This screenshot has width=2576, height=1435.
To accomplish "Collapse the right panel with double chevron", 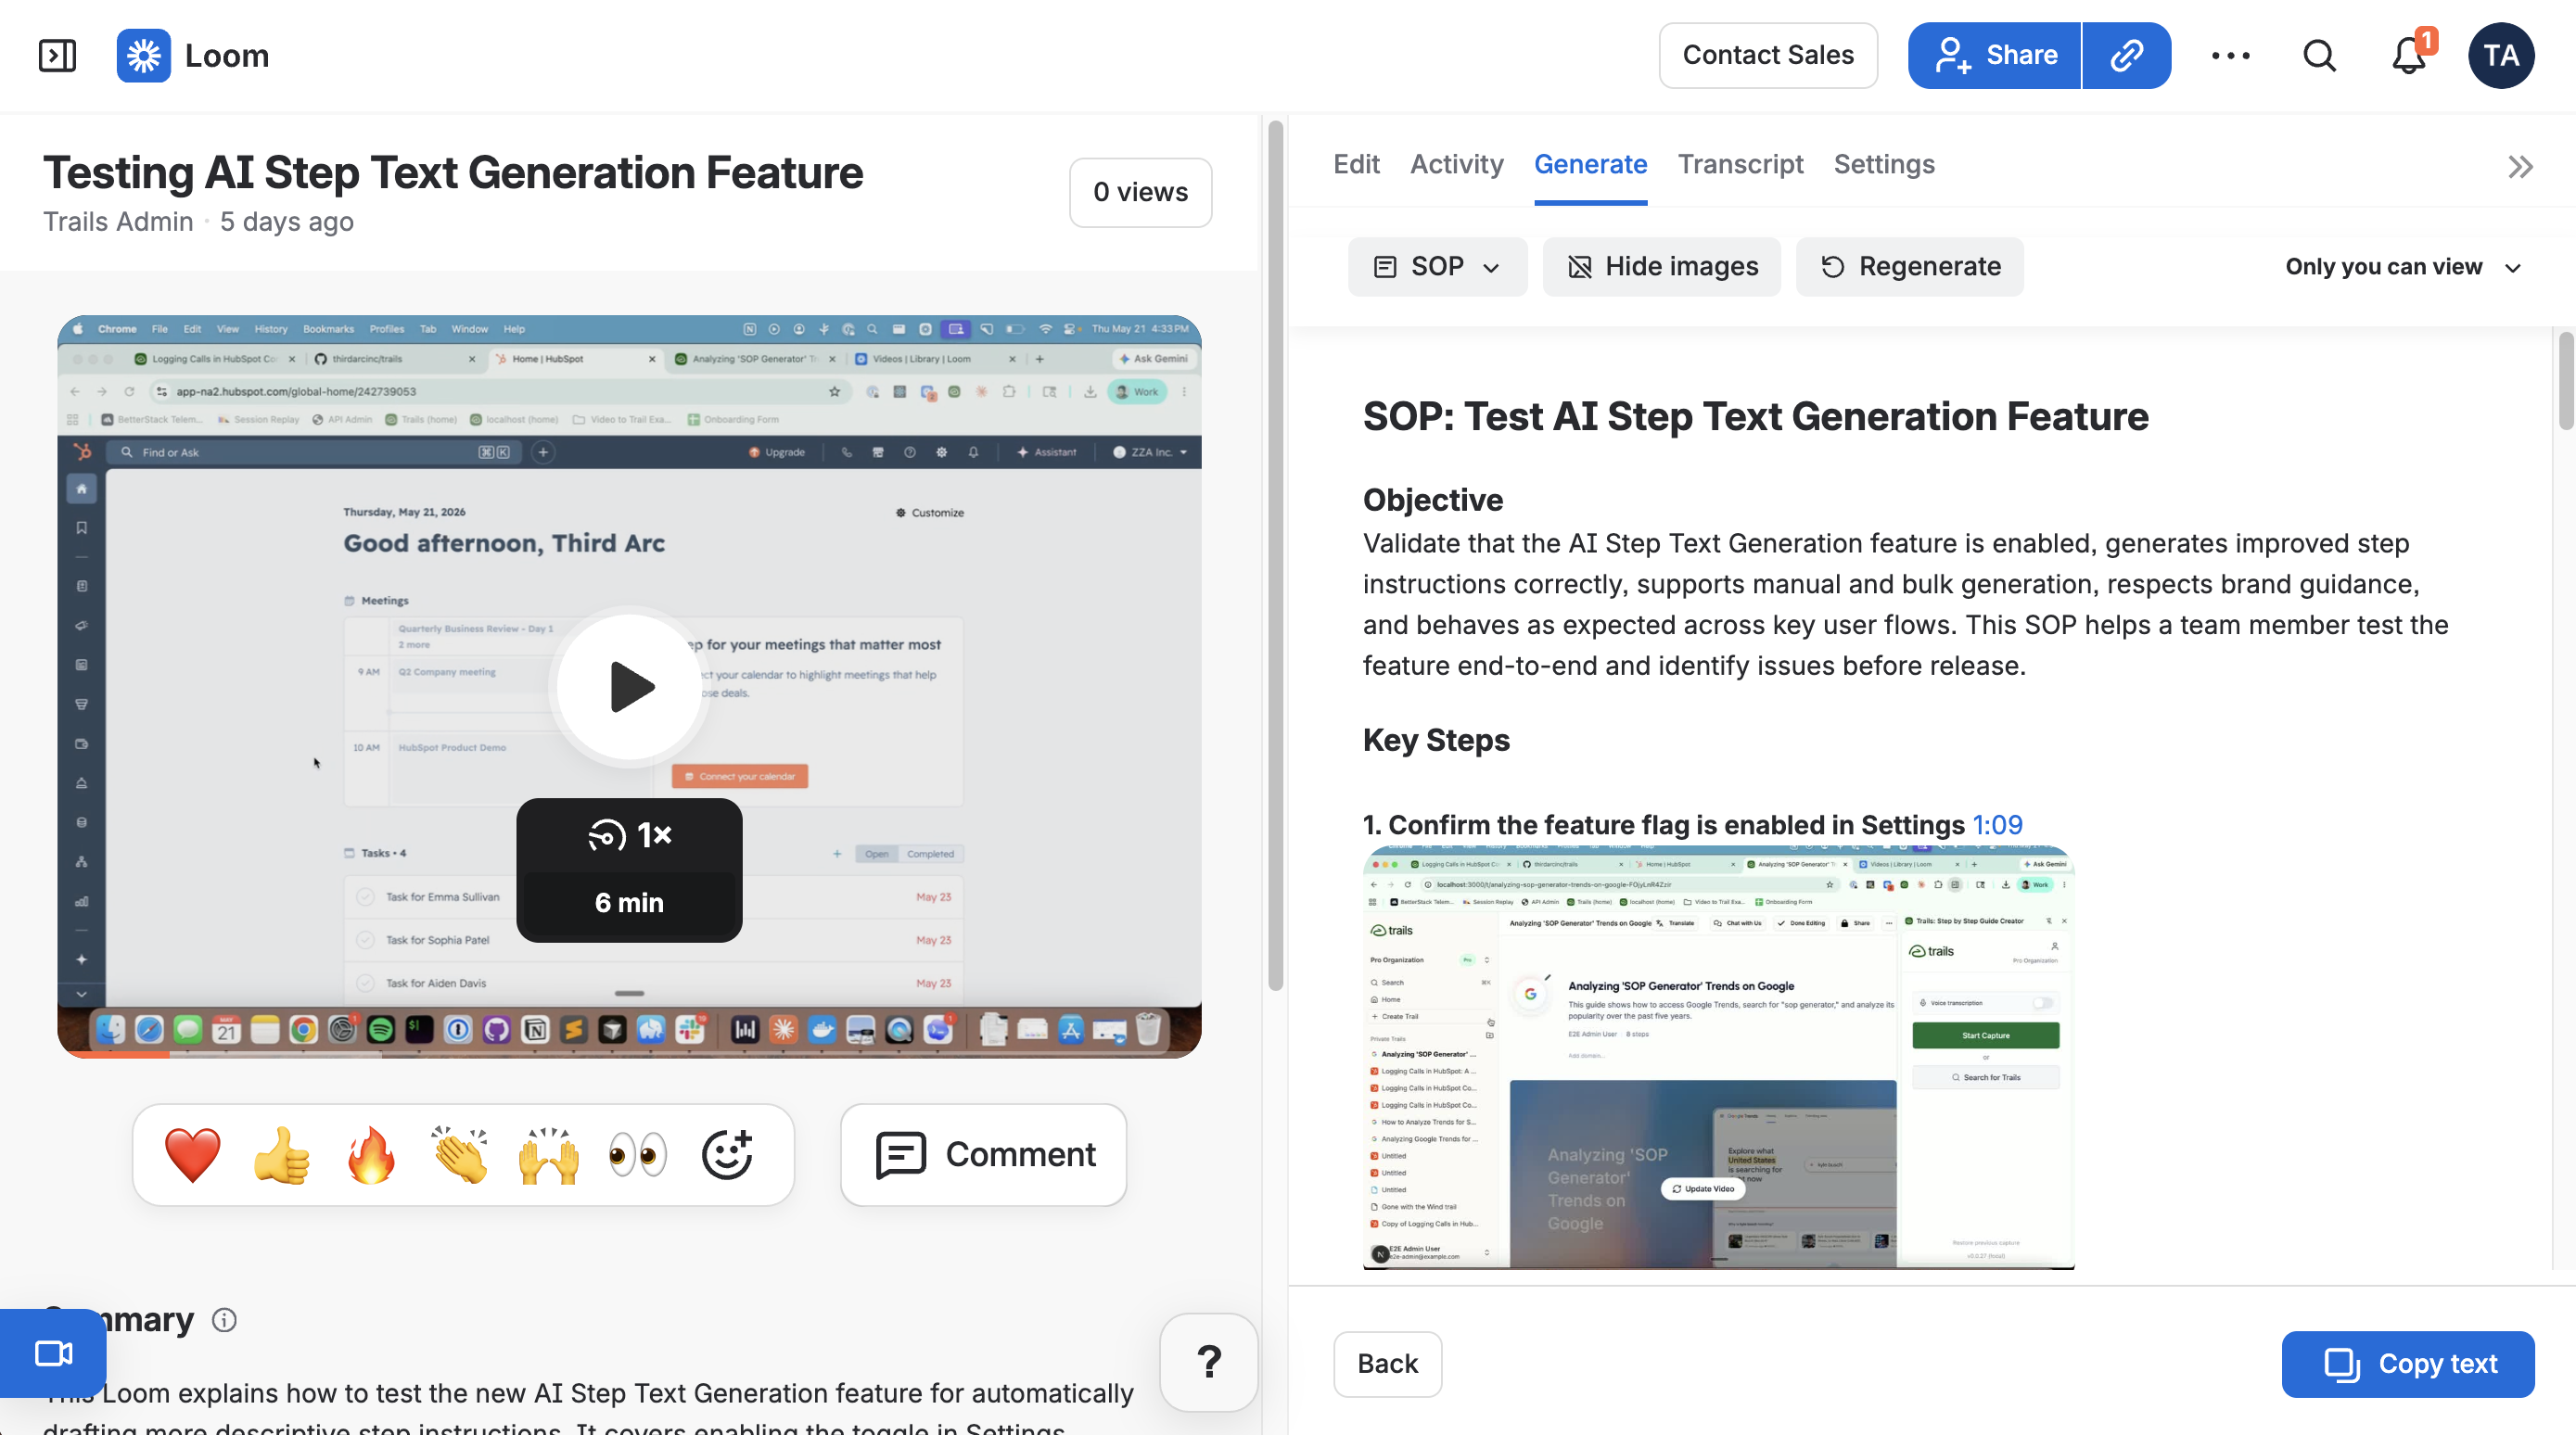I will [2520, 166].
